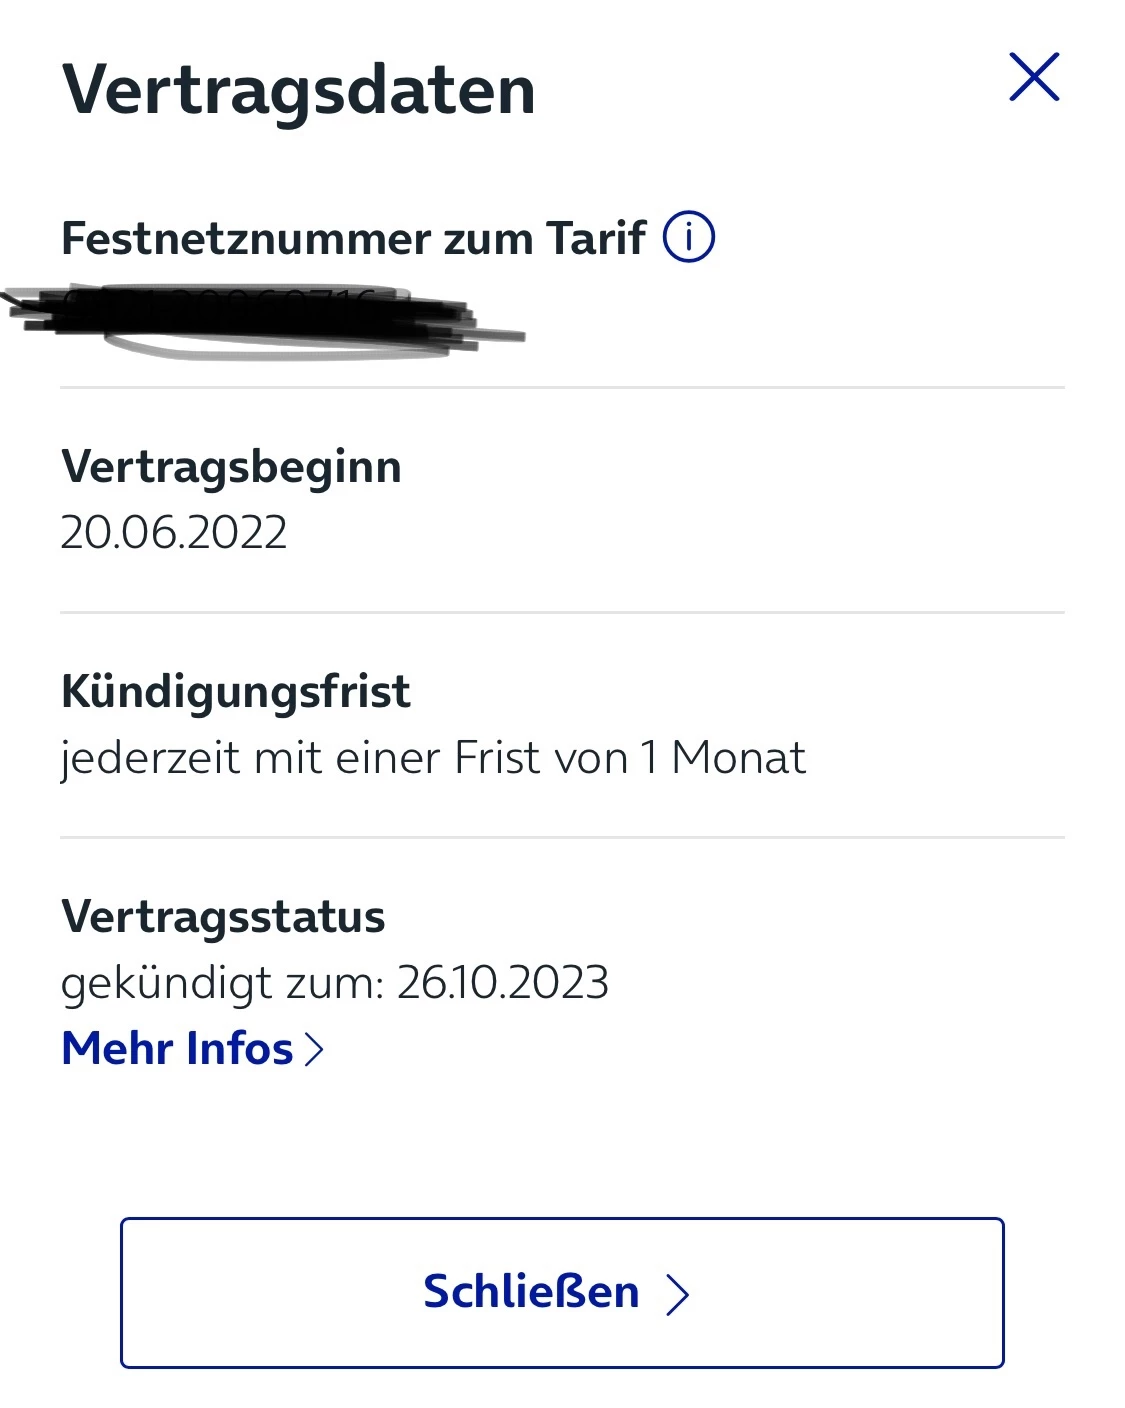Close the Vertragsdaten dialog with the X icon
This screenshot has height=1408, width=1125.
pos(1034,77)
